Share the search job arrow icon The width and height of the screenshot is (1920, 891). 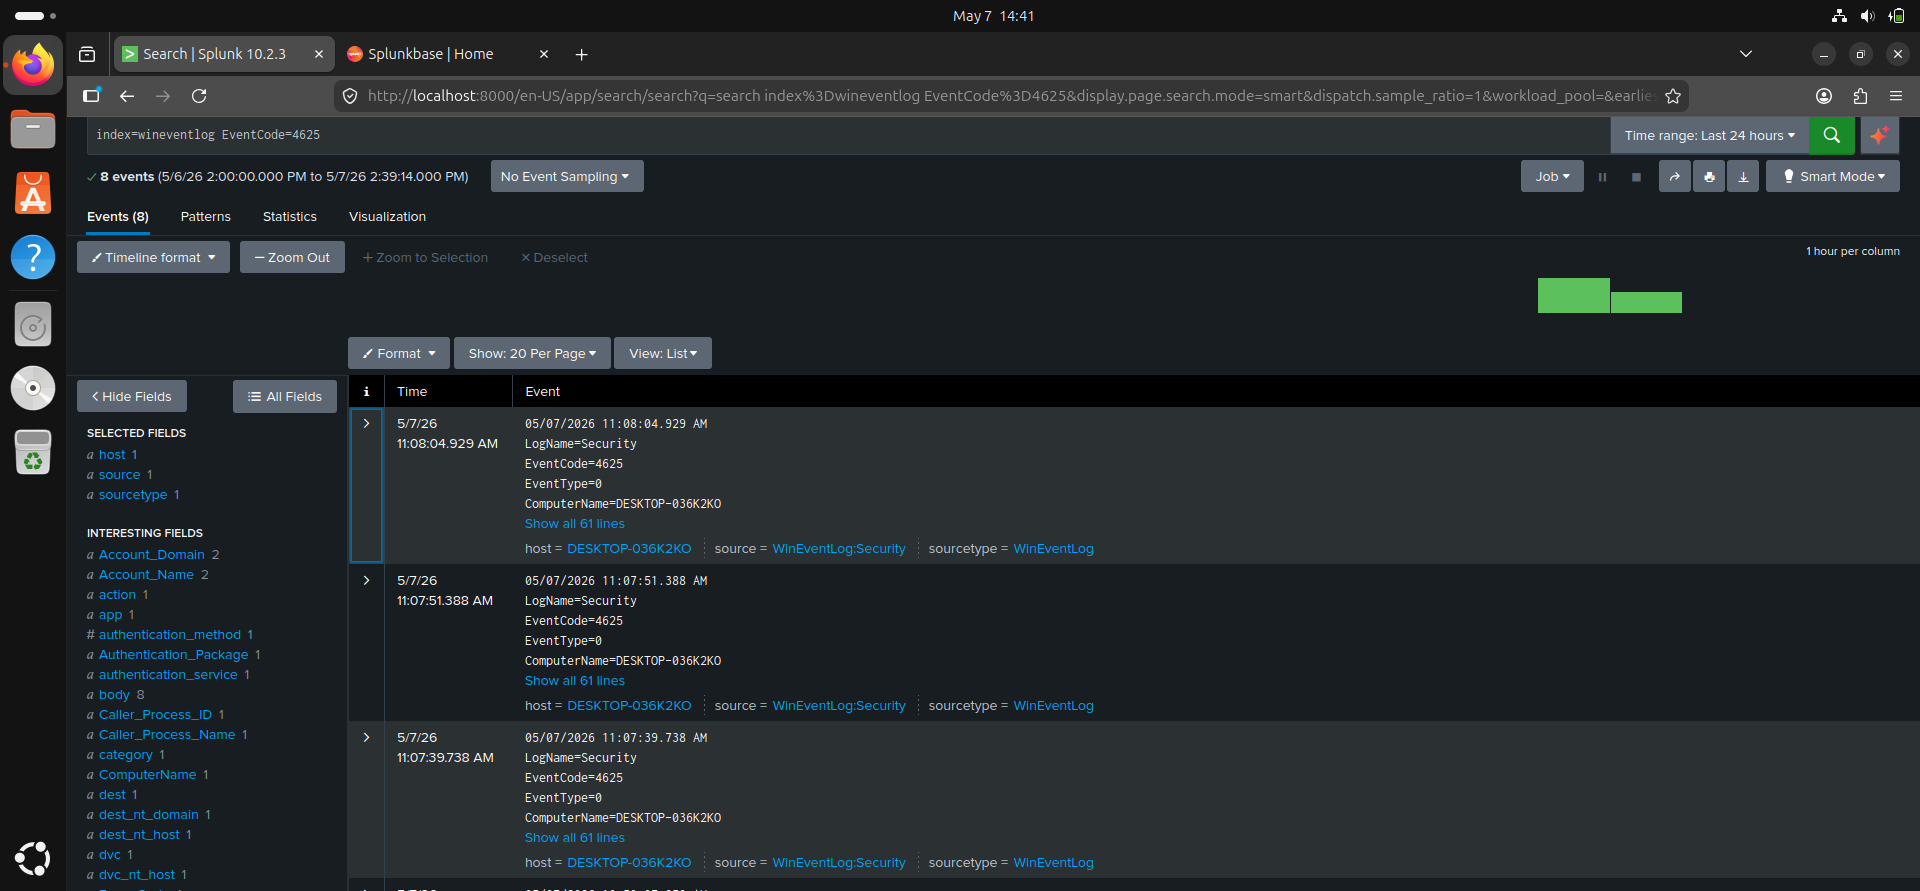click(1675, 177)
